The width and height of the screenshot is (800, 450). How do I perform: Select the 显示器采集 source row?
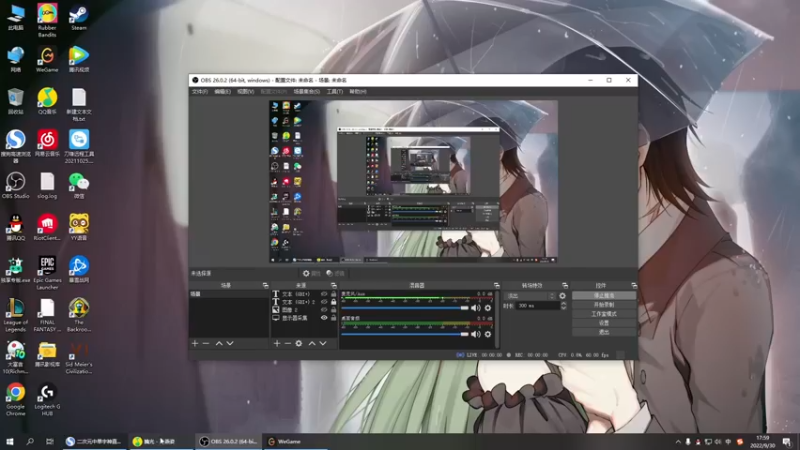click(x=304, y=318)
